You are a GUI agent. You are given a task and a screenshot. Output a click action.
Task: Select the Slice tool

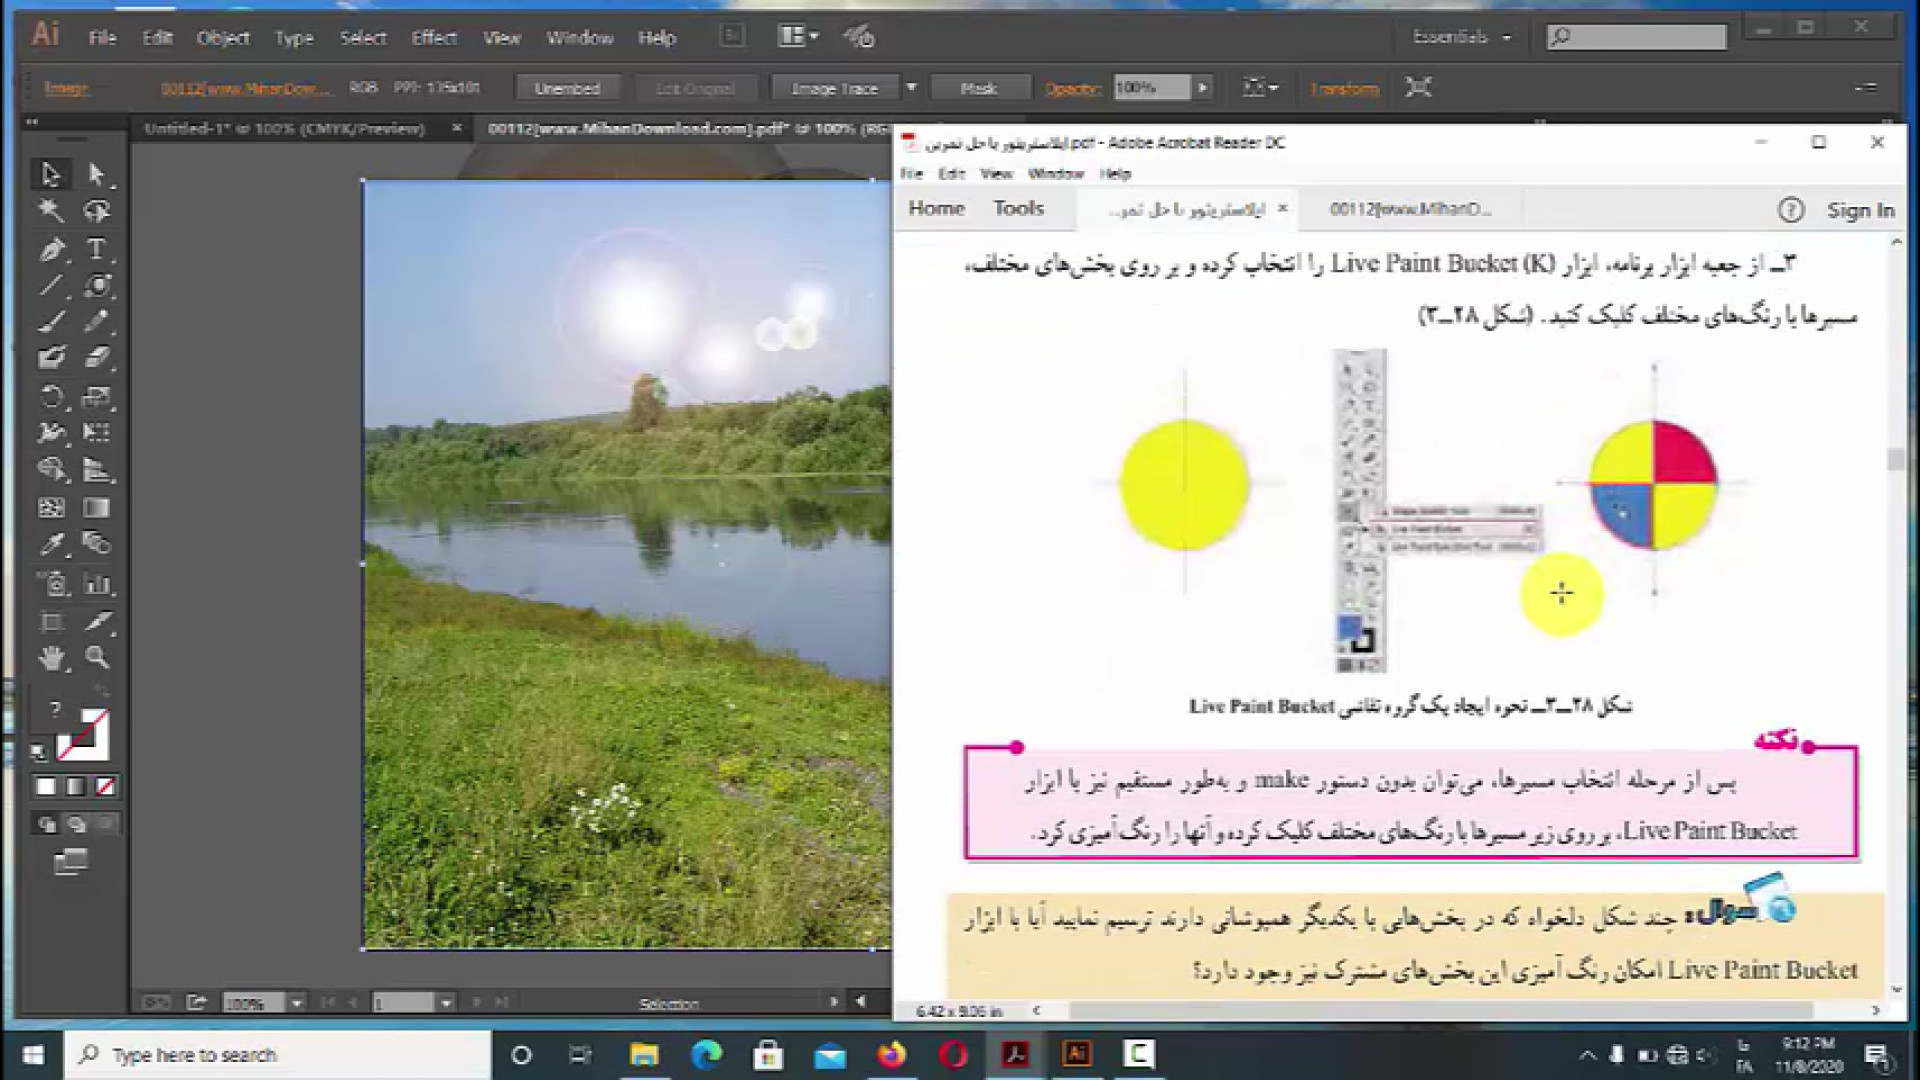tap(97, 621)
